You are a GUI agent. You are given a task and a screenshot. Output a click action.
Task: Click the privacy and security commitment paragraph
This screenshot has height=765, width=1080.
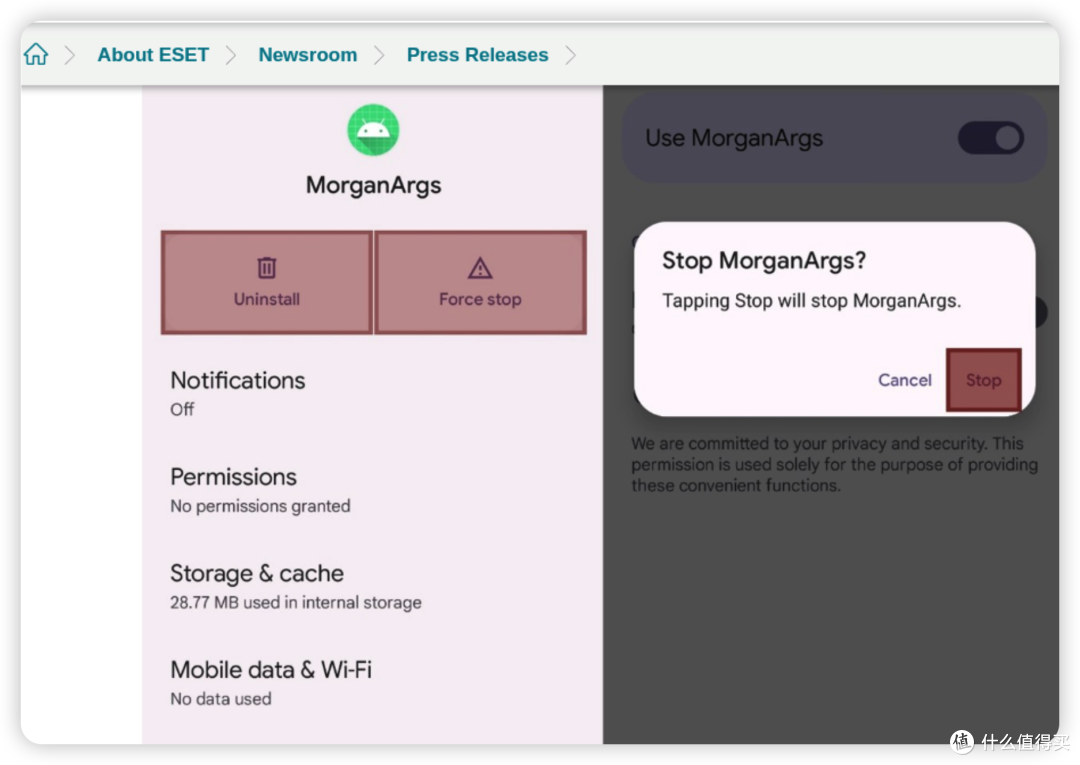pos(835,464)
